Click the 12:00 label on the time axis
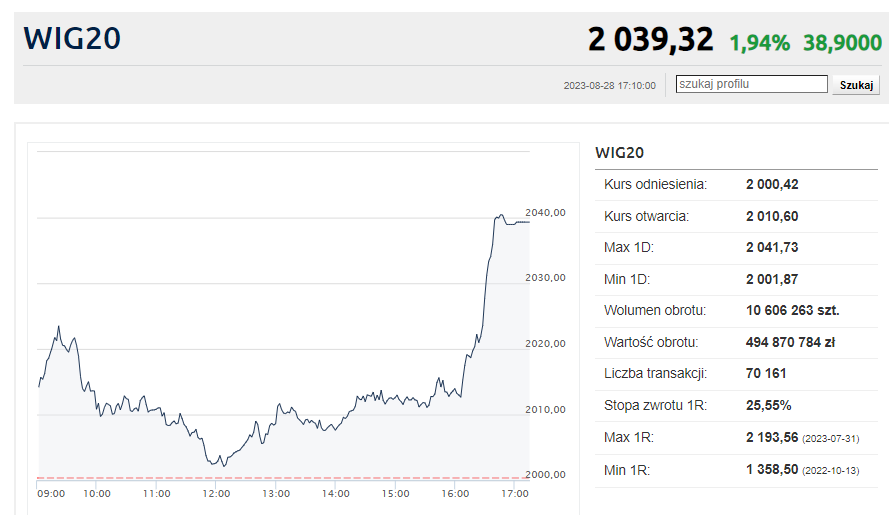 click(x=216, y=493)
